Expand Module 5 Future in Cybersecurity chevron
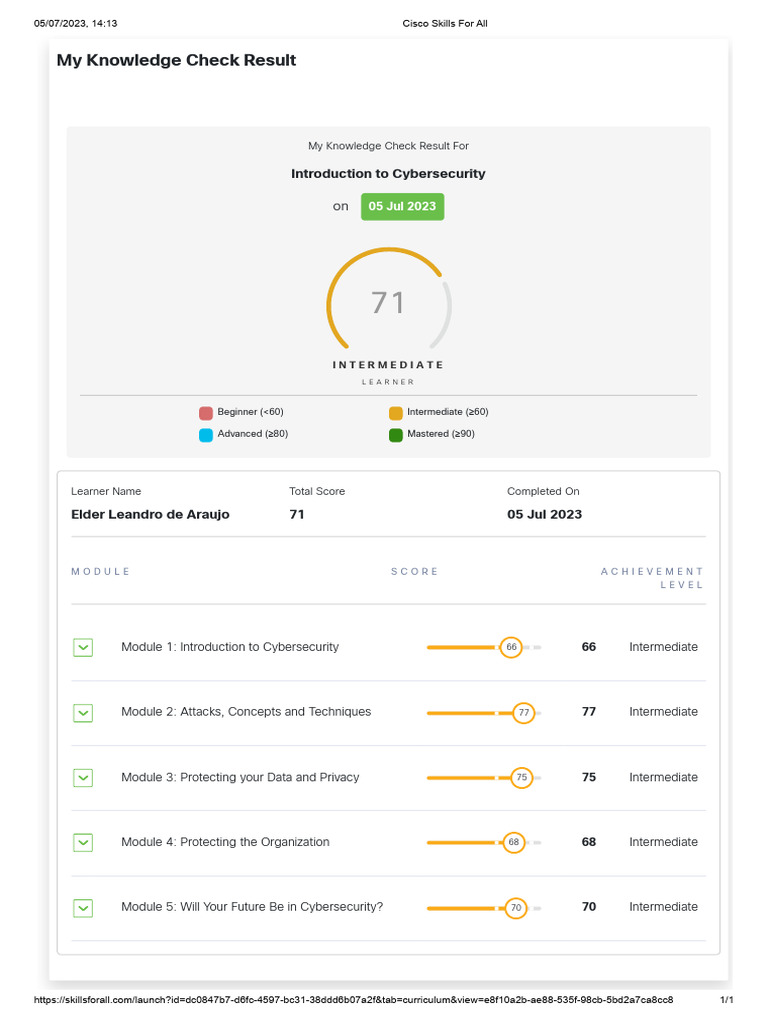768x1024 pixels. point(83,908)
